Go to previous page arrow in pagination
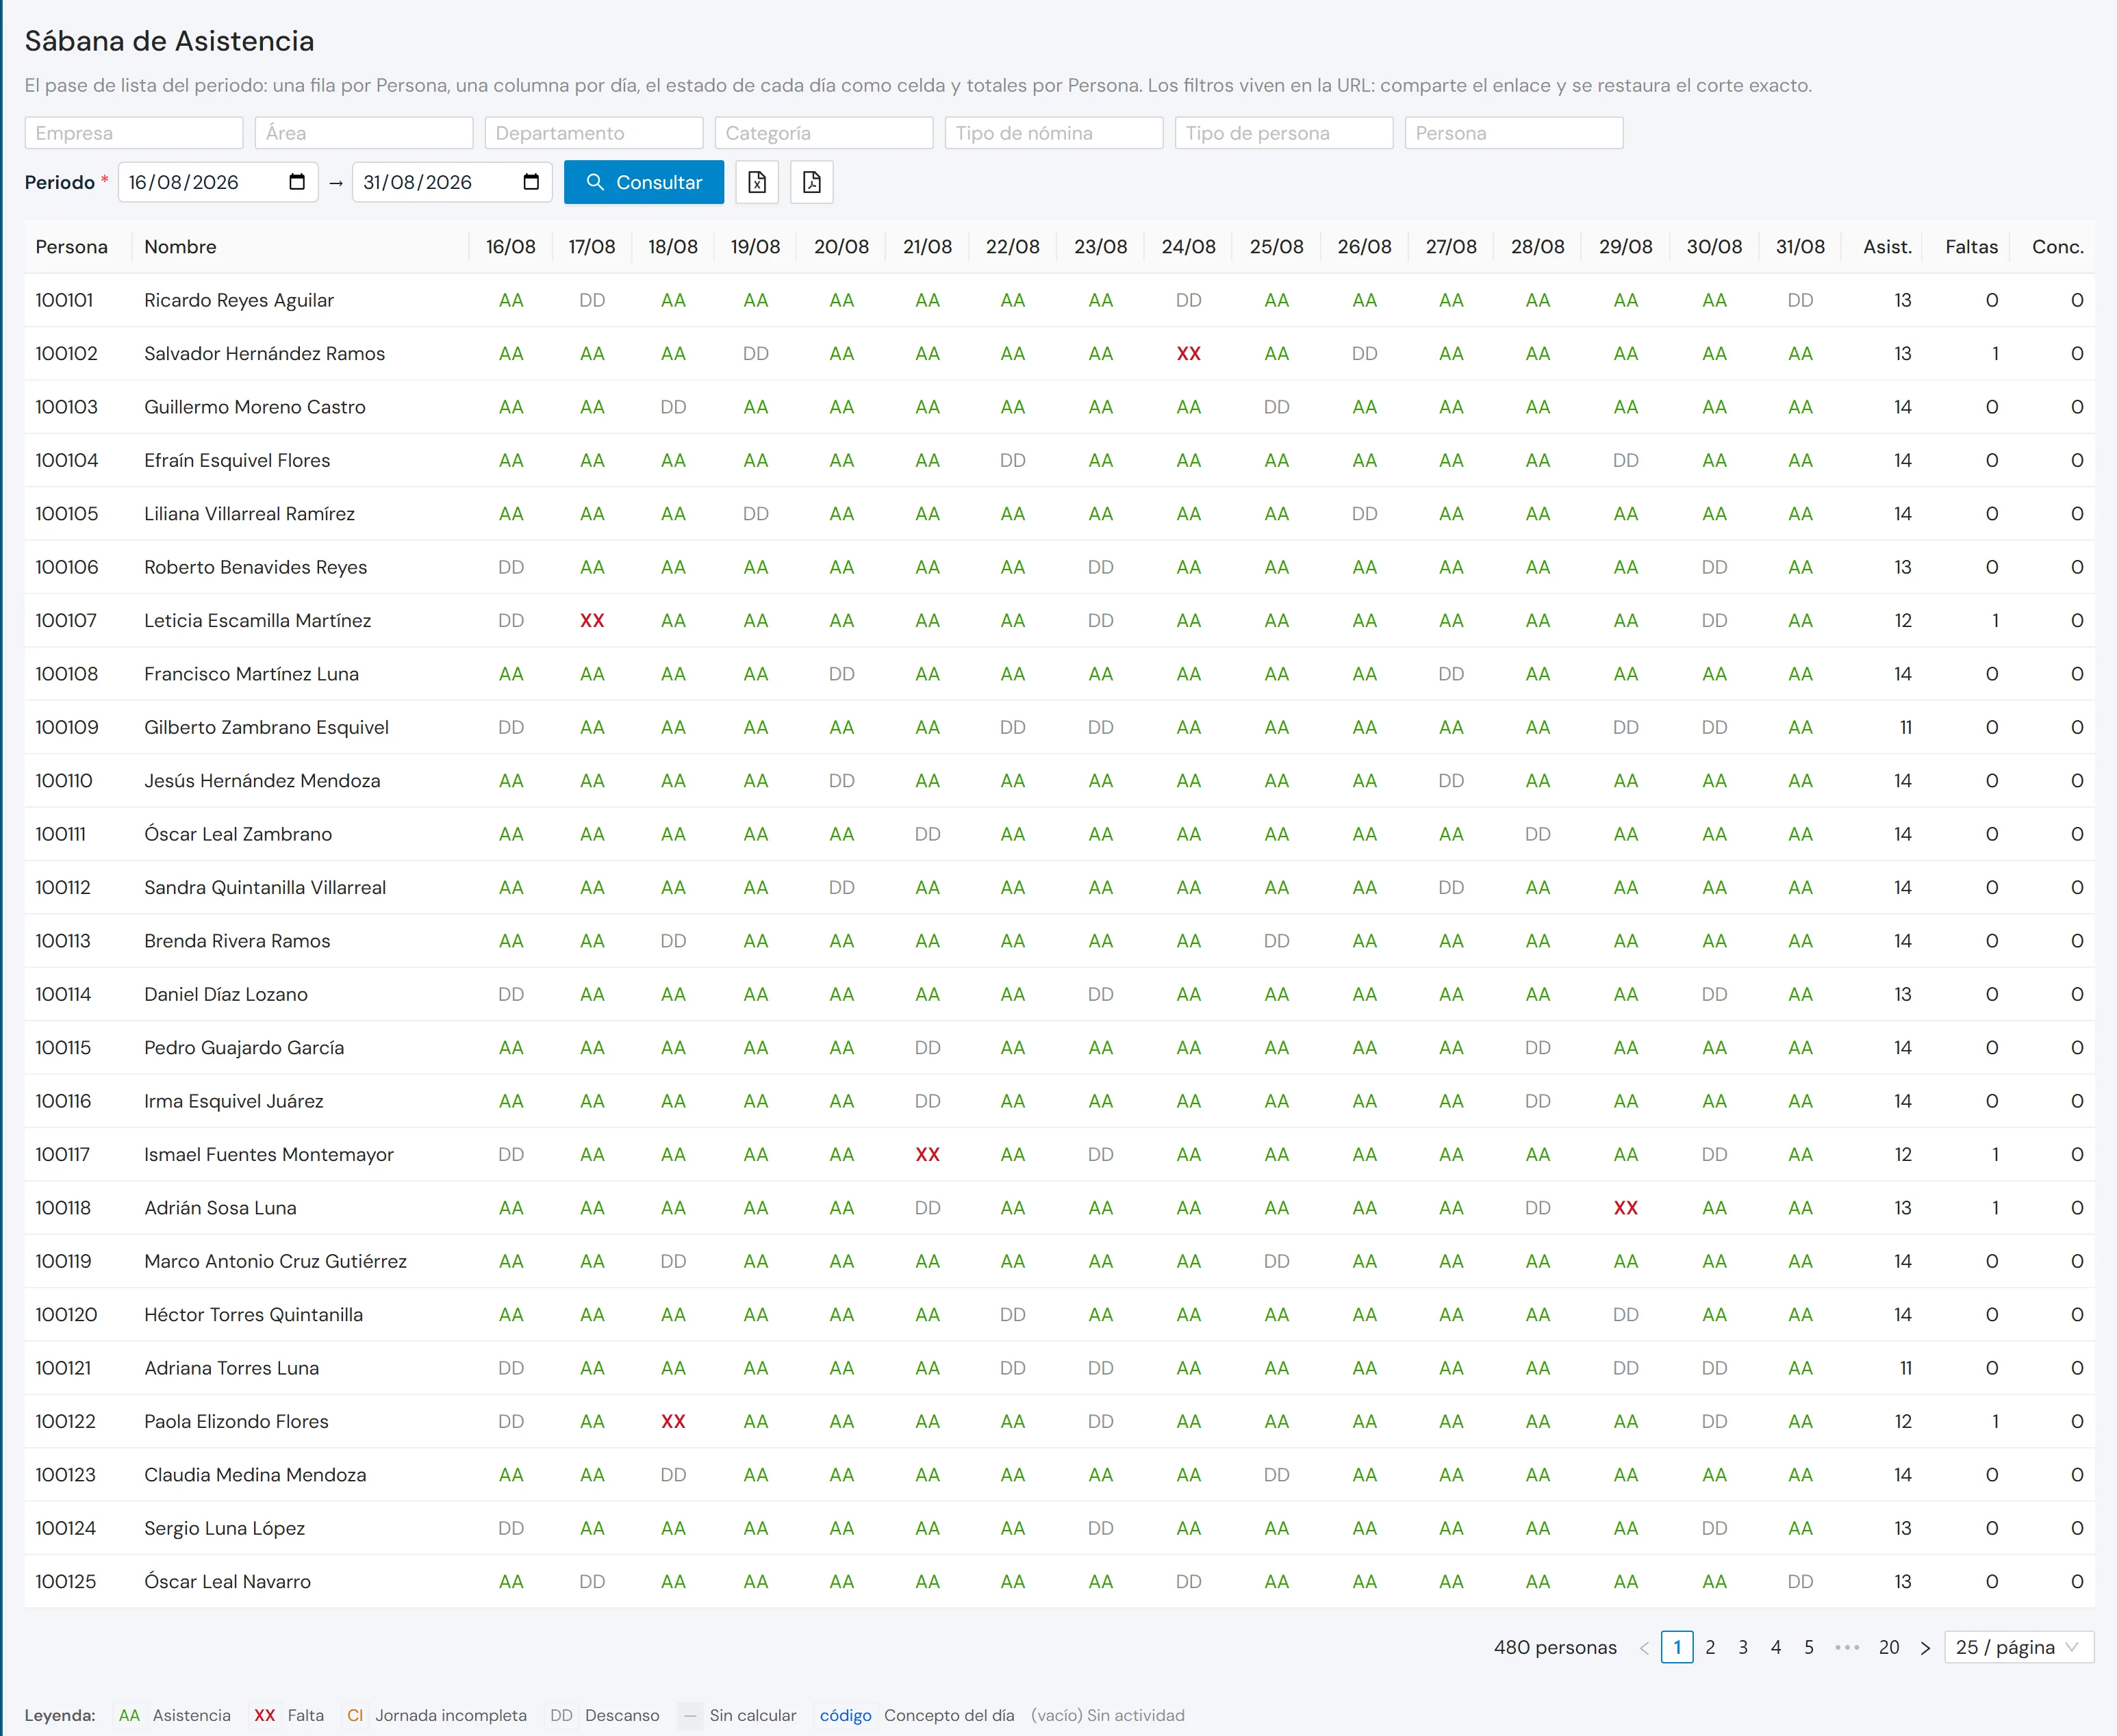Screen dimensions: 2117x1736 (x=1644, y=1647)
